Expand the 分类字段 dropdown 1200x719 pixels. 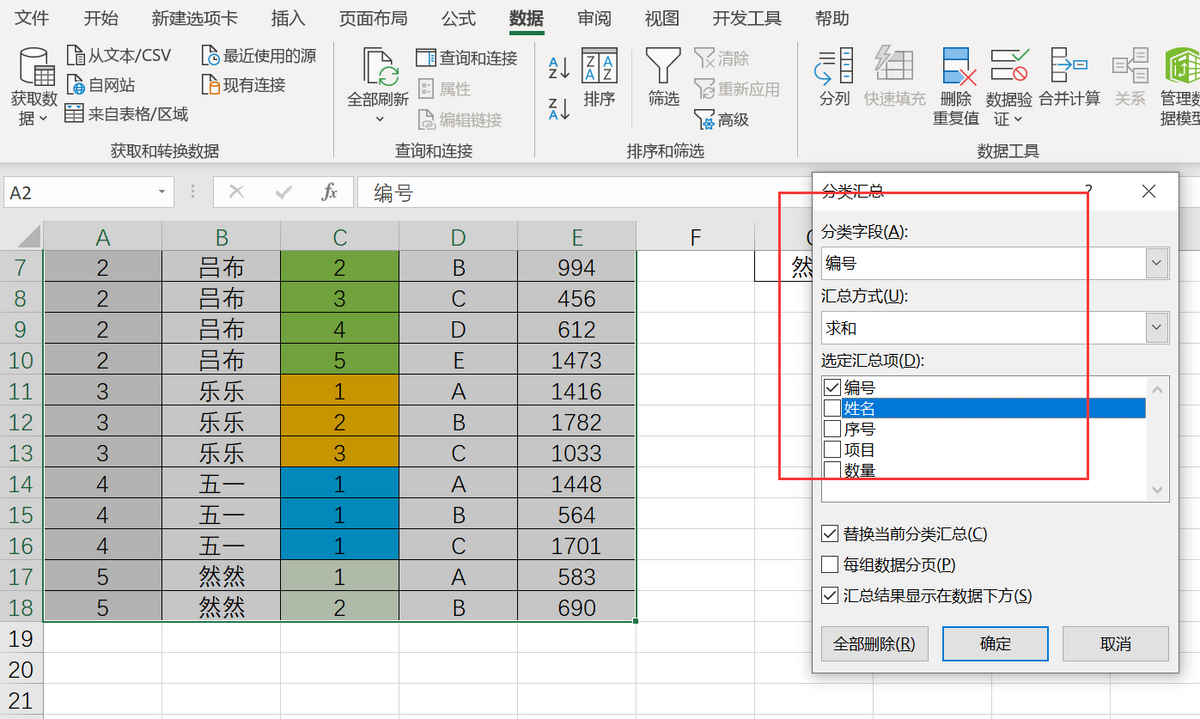coord(1157,263)
